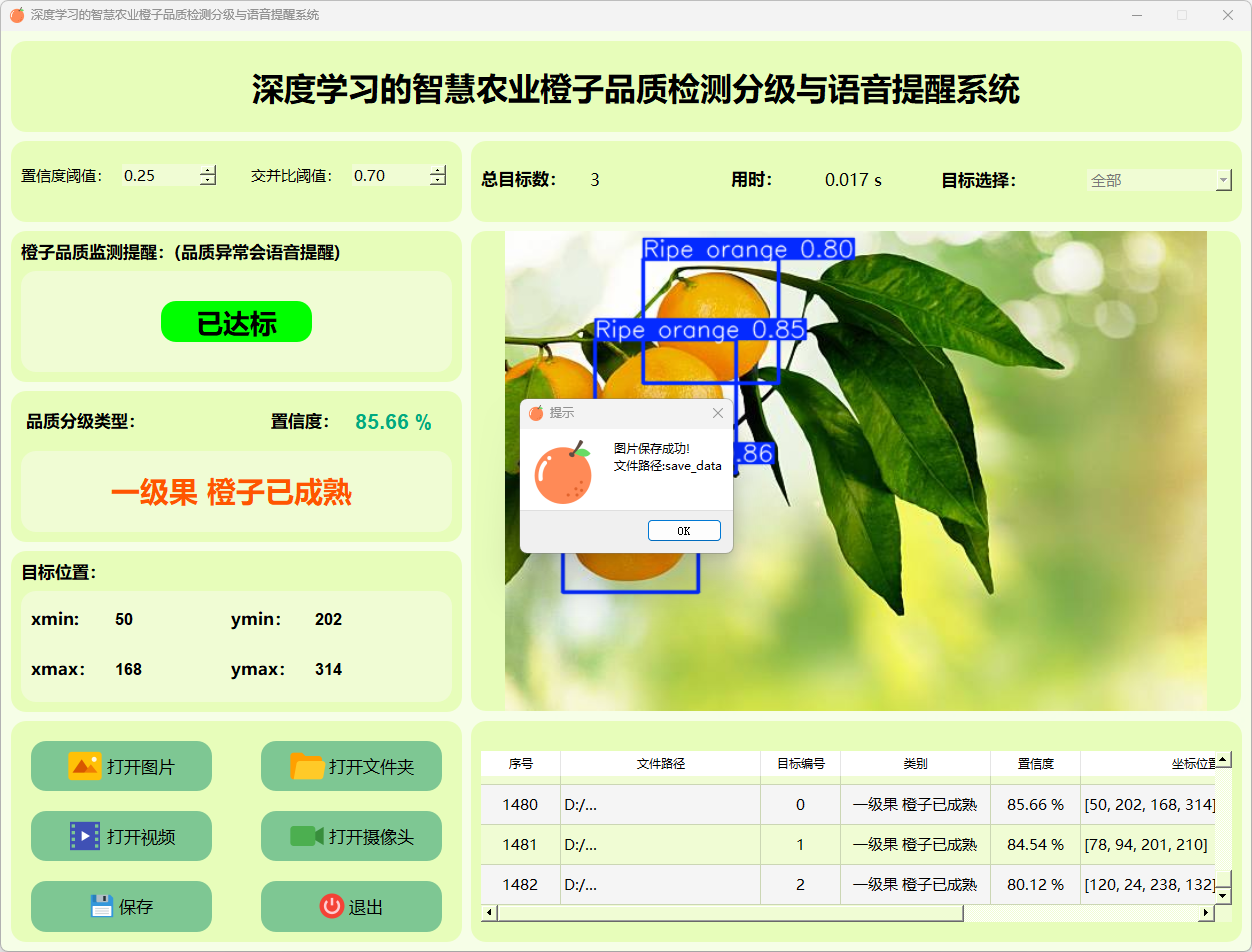Click the Ripe orange 0.85 detection label
Screen dimensions: 1252x952
point(700,329)
